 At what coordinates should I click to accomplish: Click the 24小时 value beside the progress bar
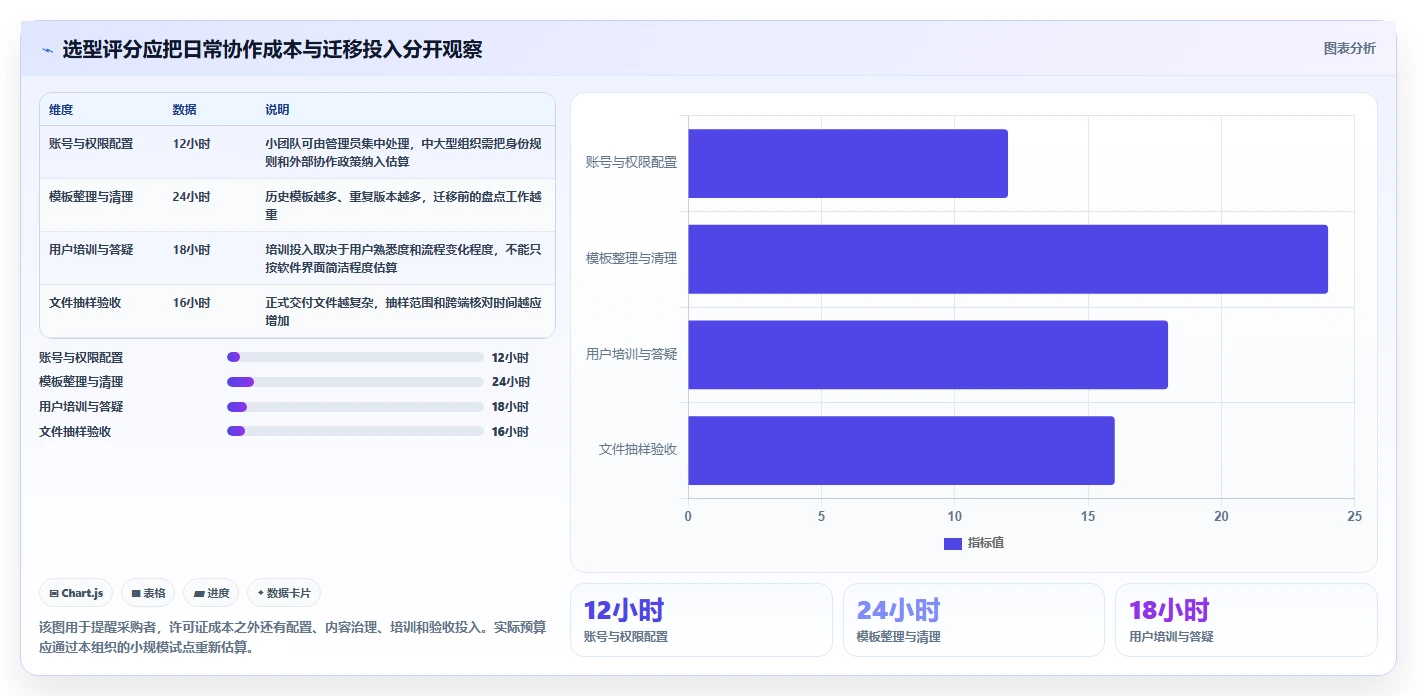click(x=510, y=382)
